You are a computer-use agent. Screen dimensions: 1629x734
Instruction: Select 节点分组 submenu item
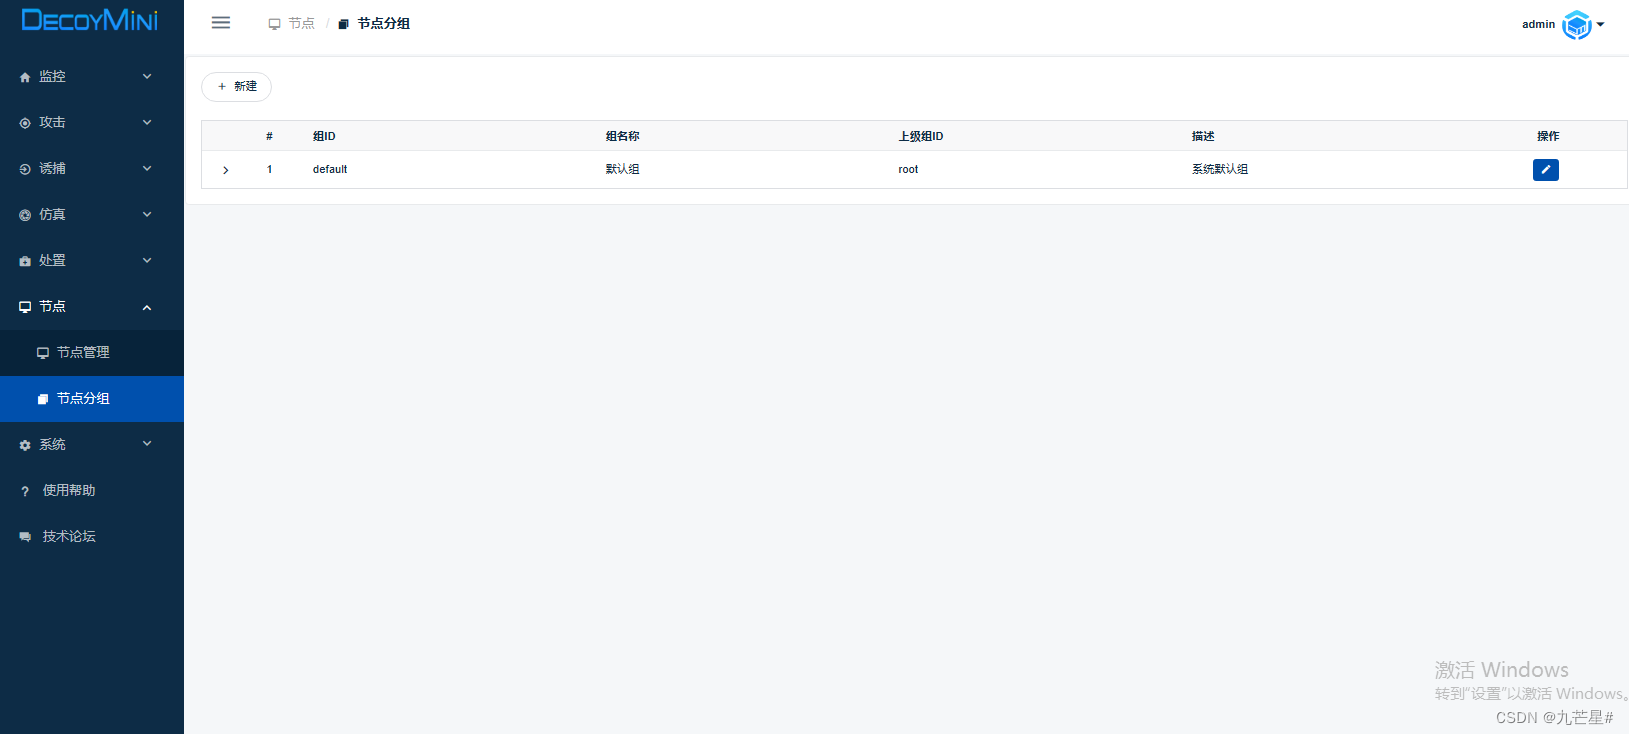(x=92, y=398)
